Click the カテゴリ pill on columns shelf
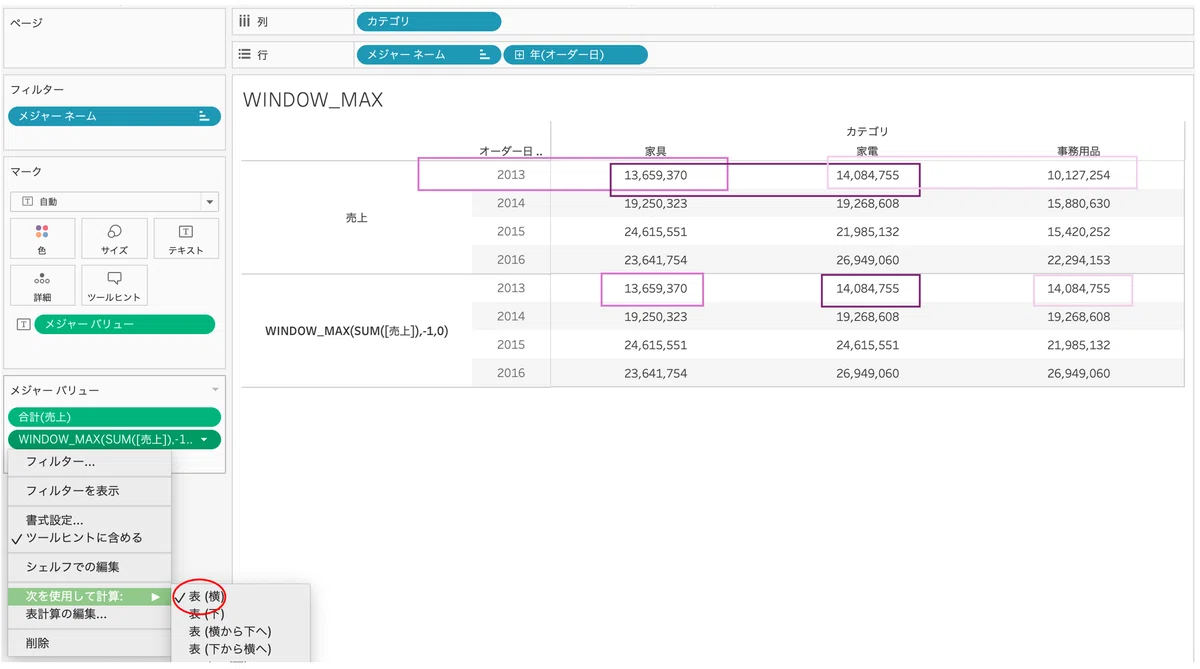This screenshot has height=669, width=1200. (428, 21)
